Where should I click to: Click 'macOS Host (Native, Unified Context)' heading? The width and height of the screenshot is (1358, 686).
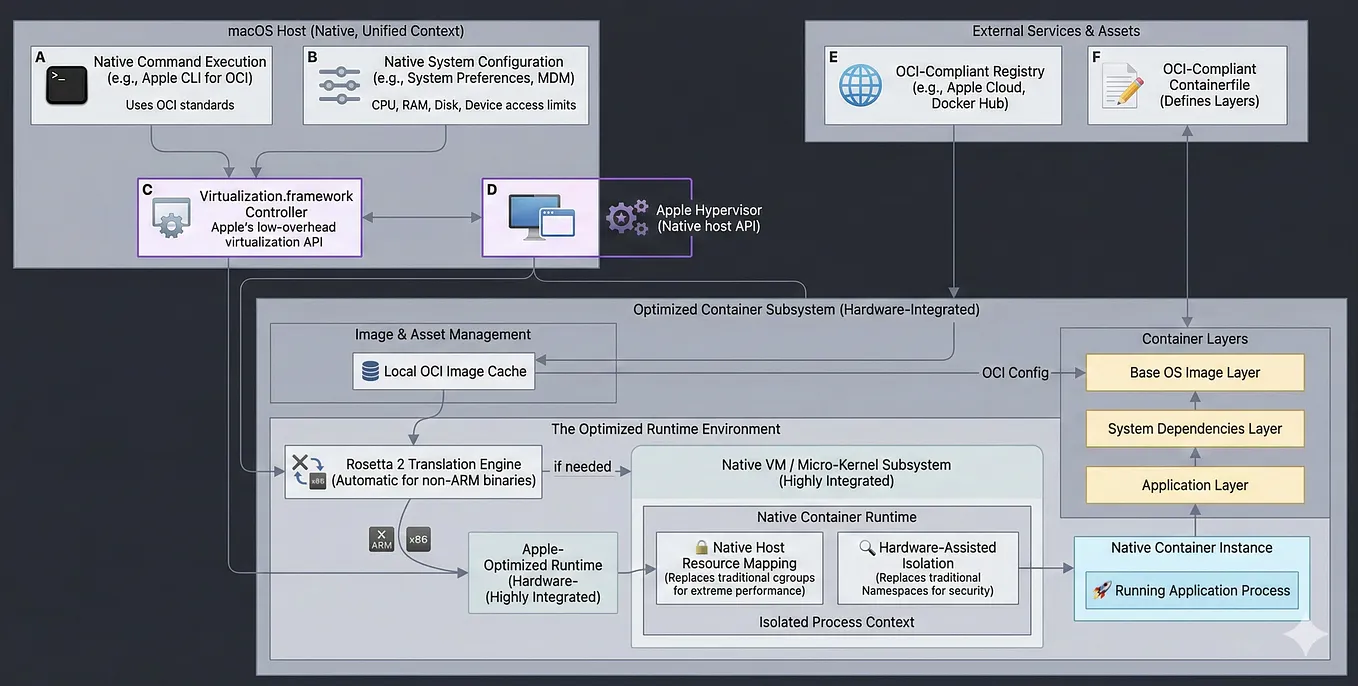(x=346, y=31)
